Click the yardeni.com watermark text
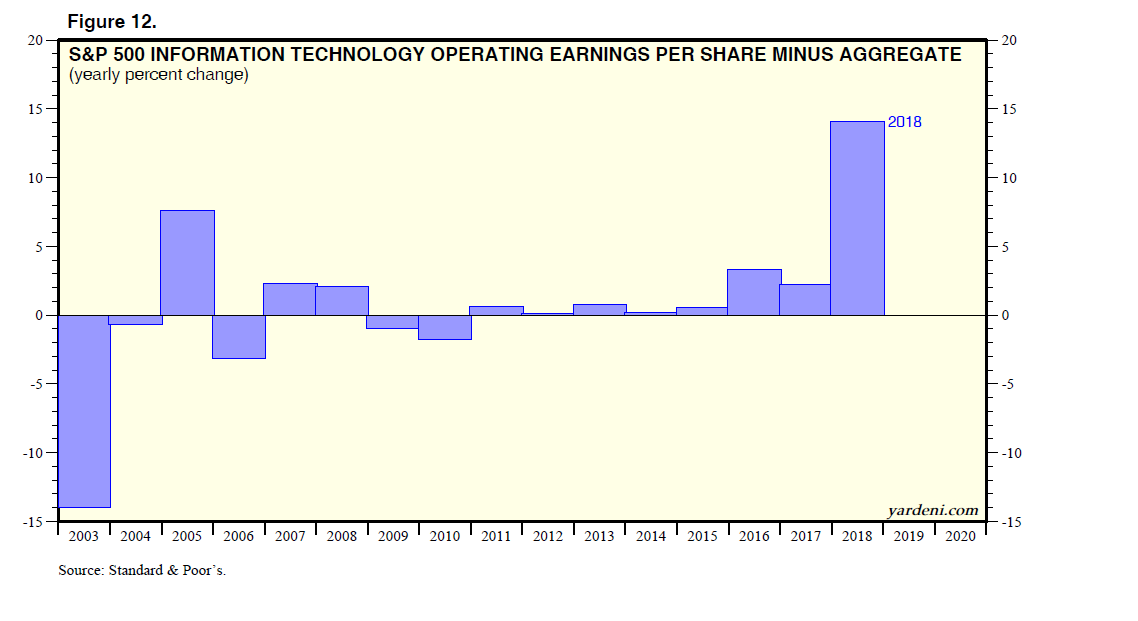This screenshot has height=621, width=1138. pyautogui.click(x=932, y=510)
